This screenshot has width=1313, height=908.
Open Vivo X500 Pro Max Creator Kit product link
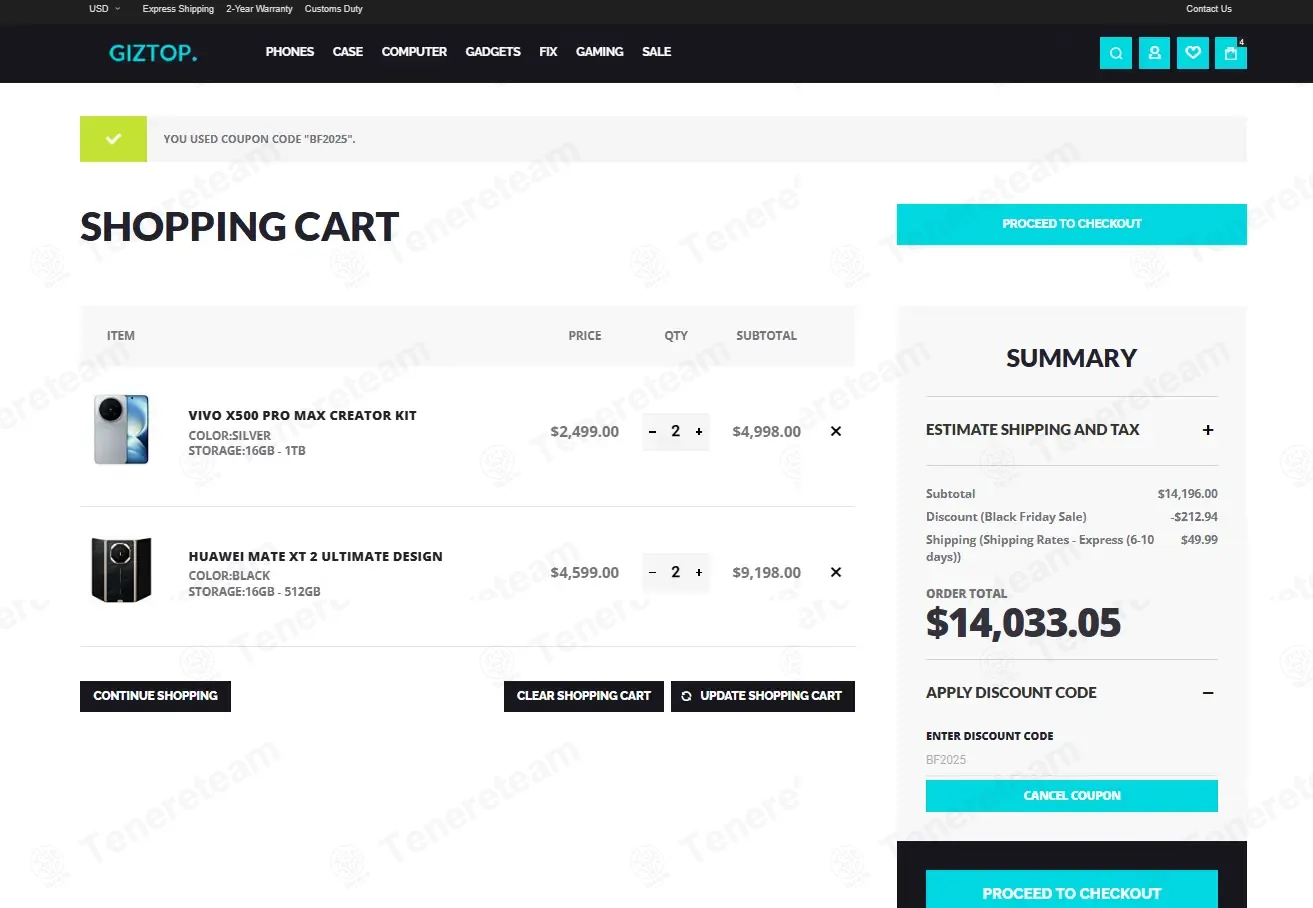(x=303, y=416)
